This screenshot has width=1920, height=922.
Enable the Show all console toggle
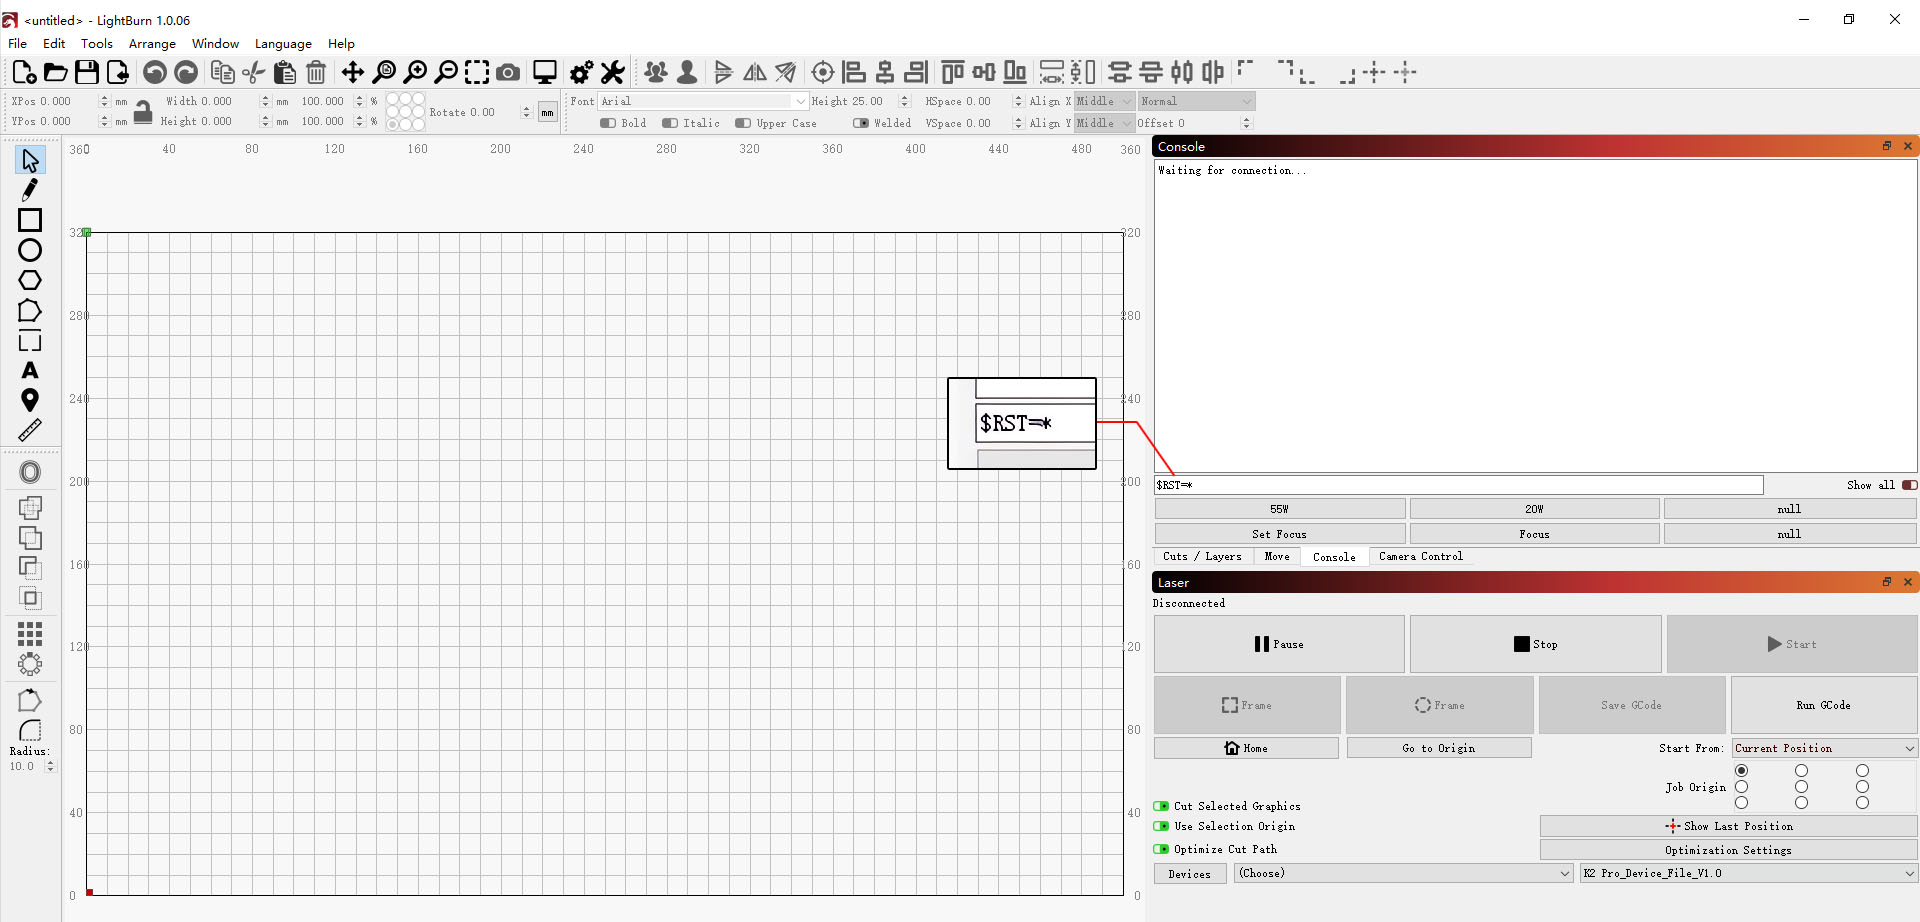(1909, 485)
